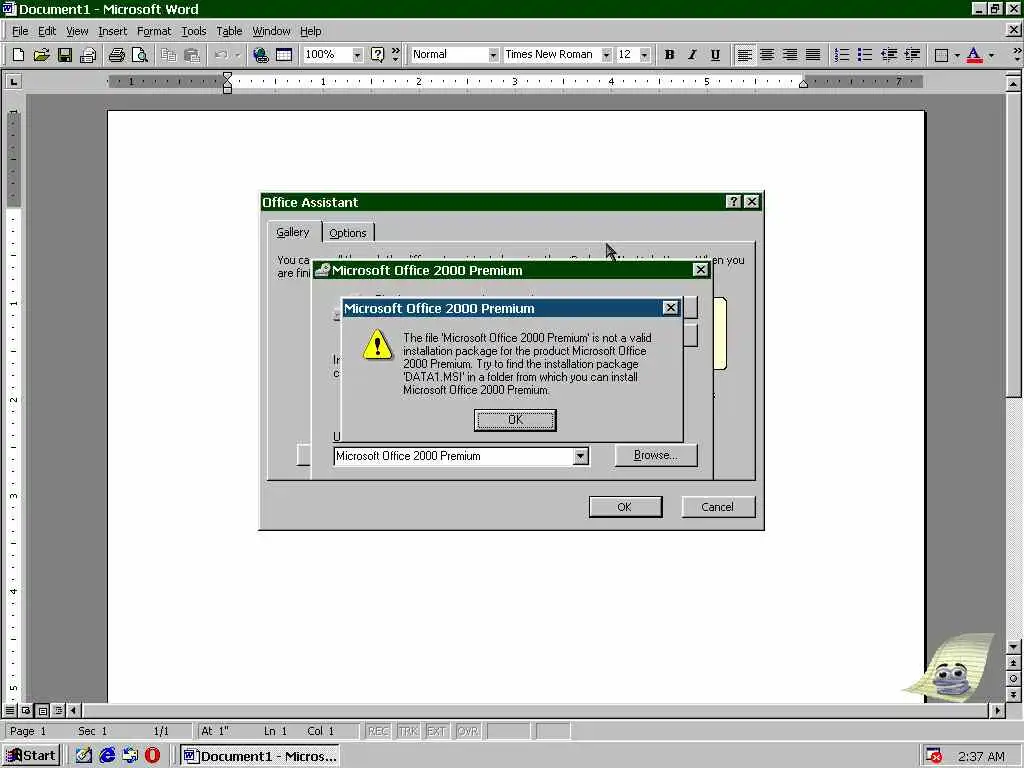1024x768 pixels.
Task: Click the Document1 taskbar button
Action: [x=260, y=756]
